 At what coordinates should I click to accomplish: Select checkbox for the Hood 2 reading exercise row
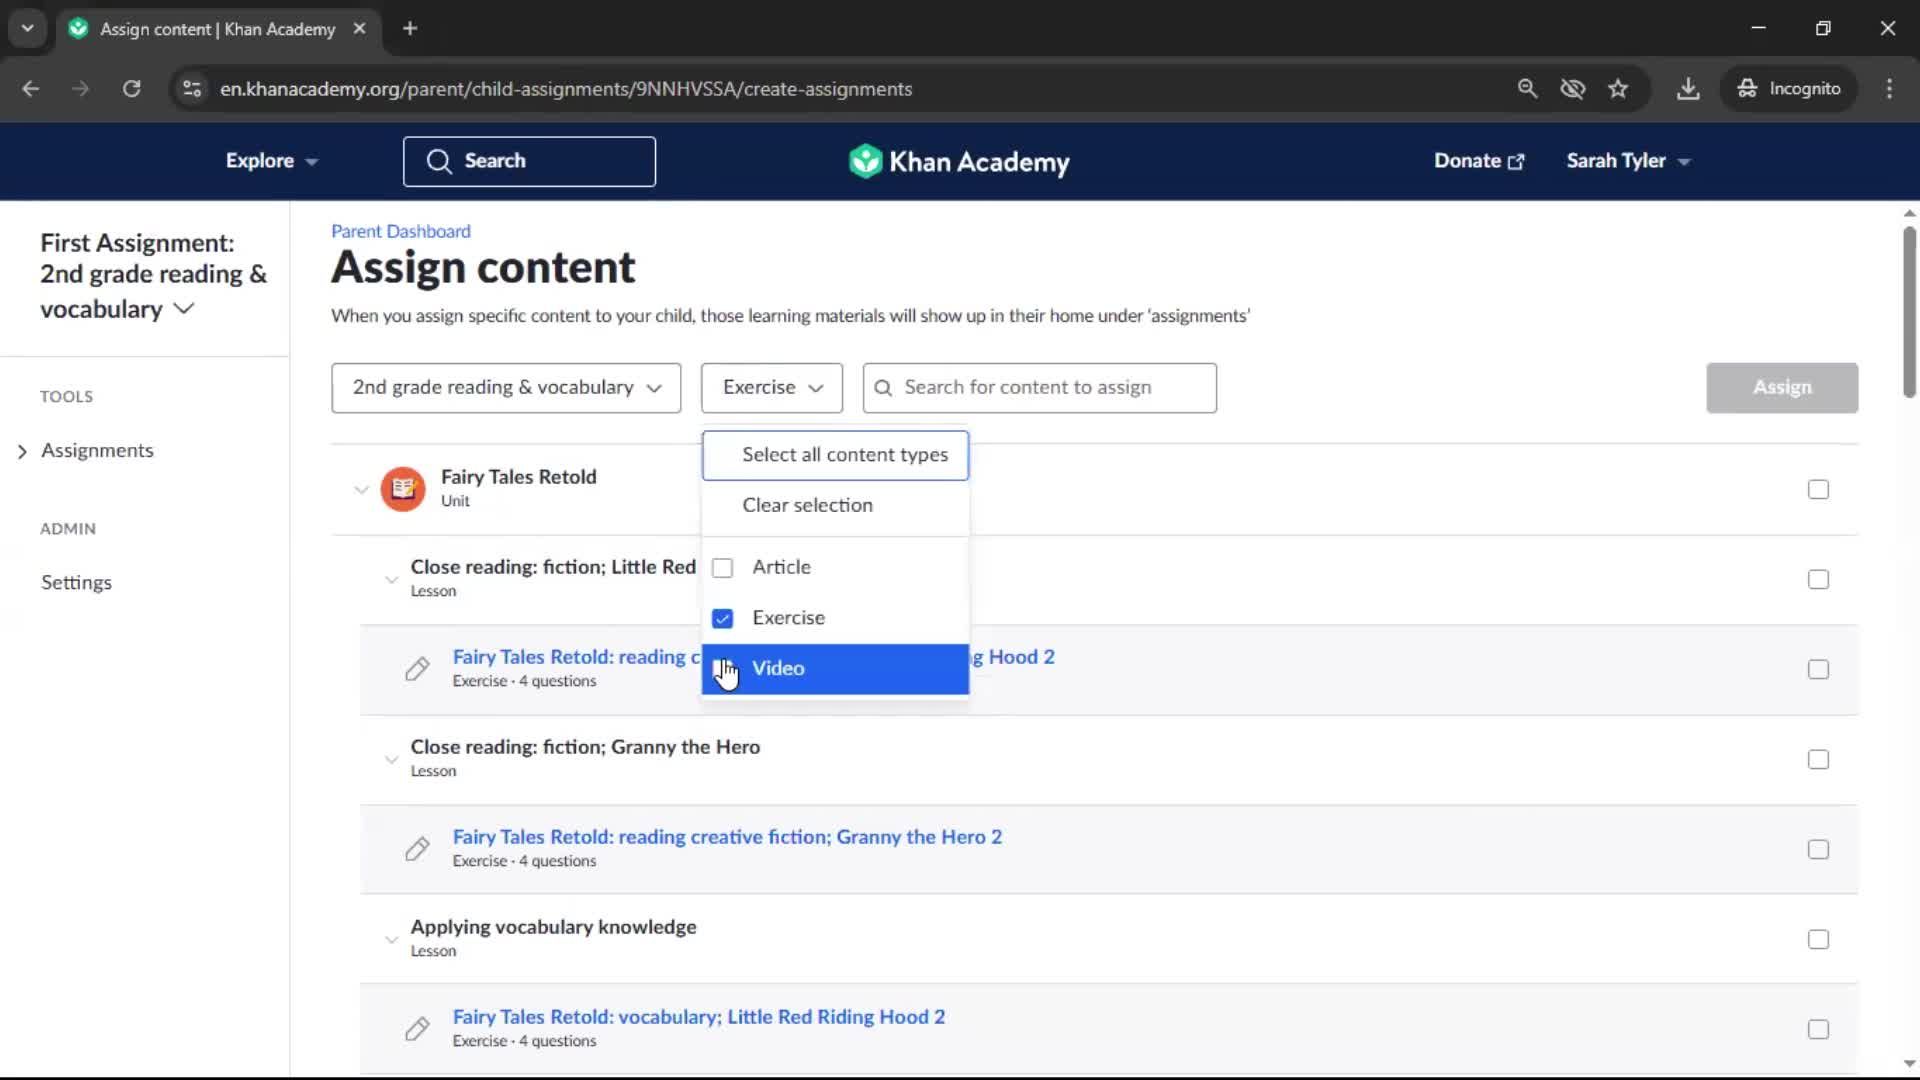pos(1818,669)
